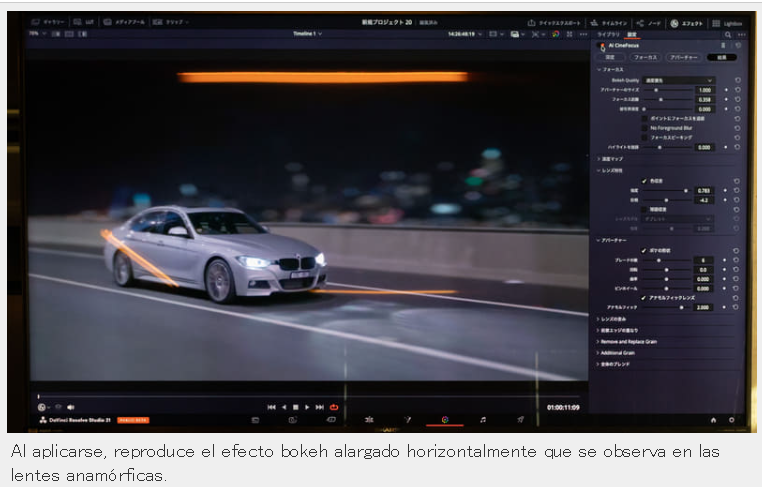Toggle the アナモルフィックレンズ checkbox
This screenshot has width=762, height=487.
click(x=643, y=297)
